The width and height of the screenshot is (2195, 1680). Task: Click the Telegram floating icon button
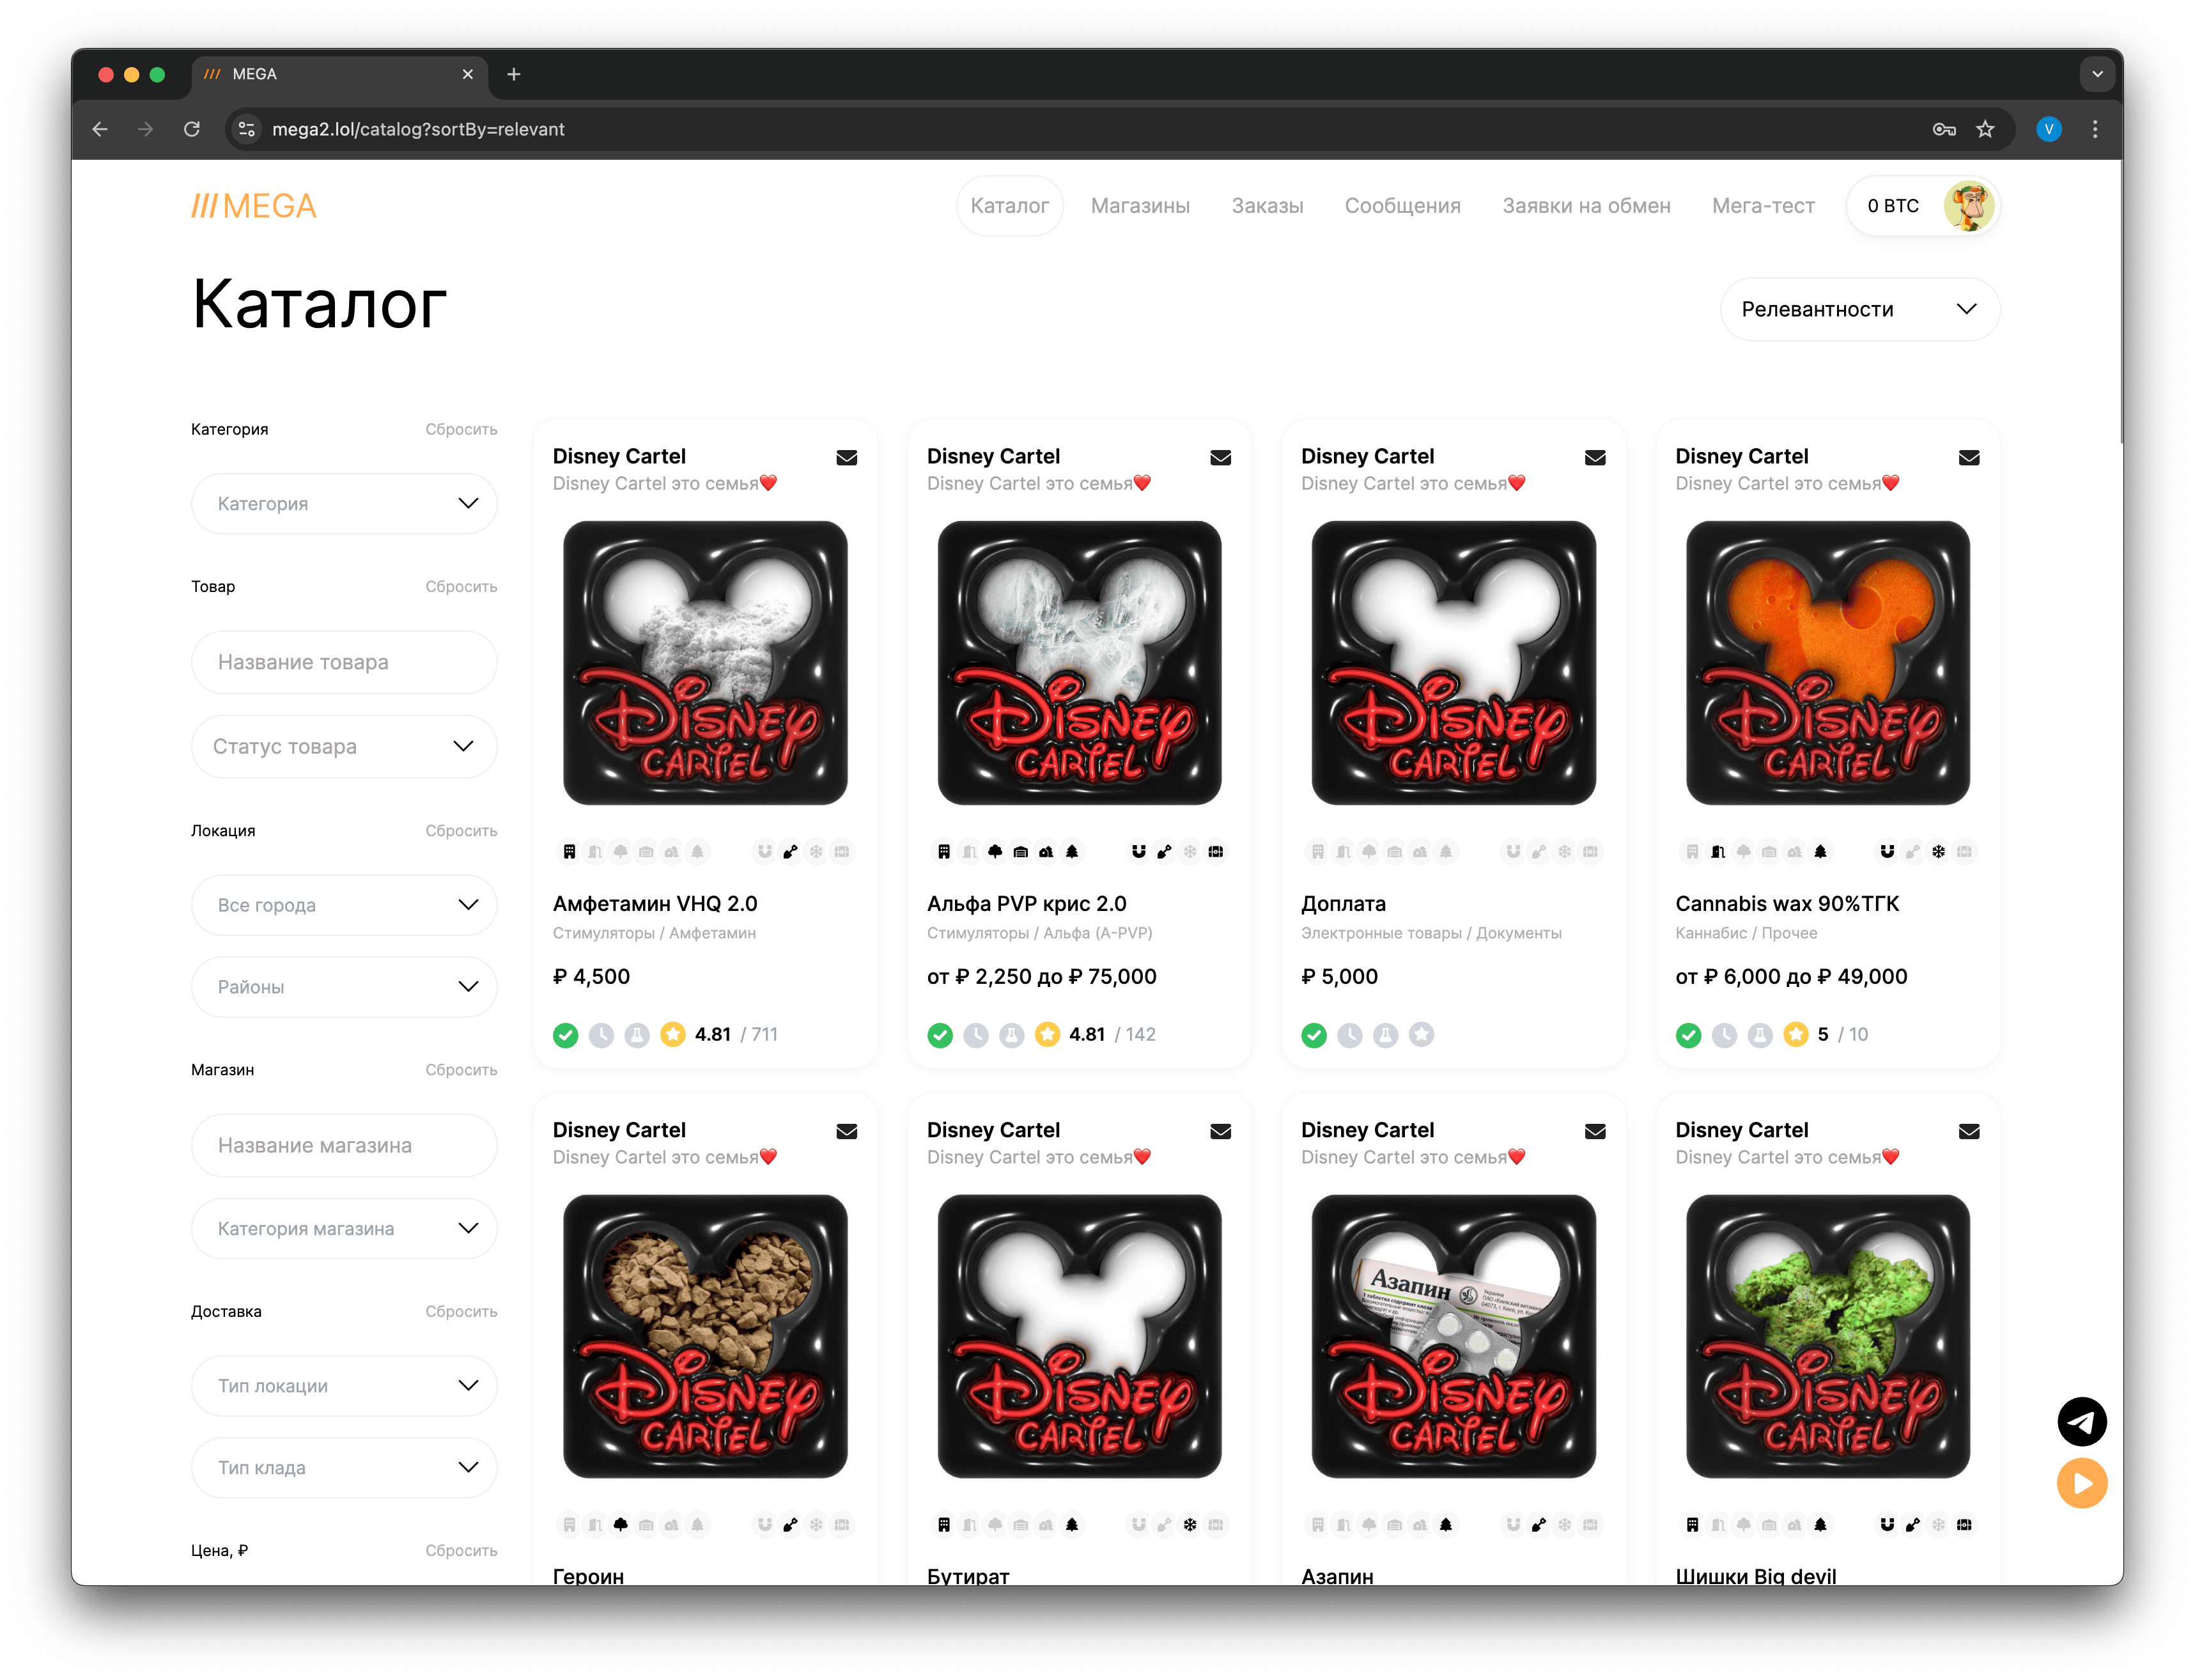(2081, 1421)
